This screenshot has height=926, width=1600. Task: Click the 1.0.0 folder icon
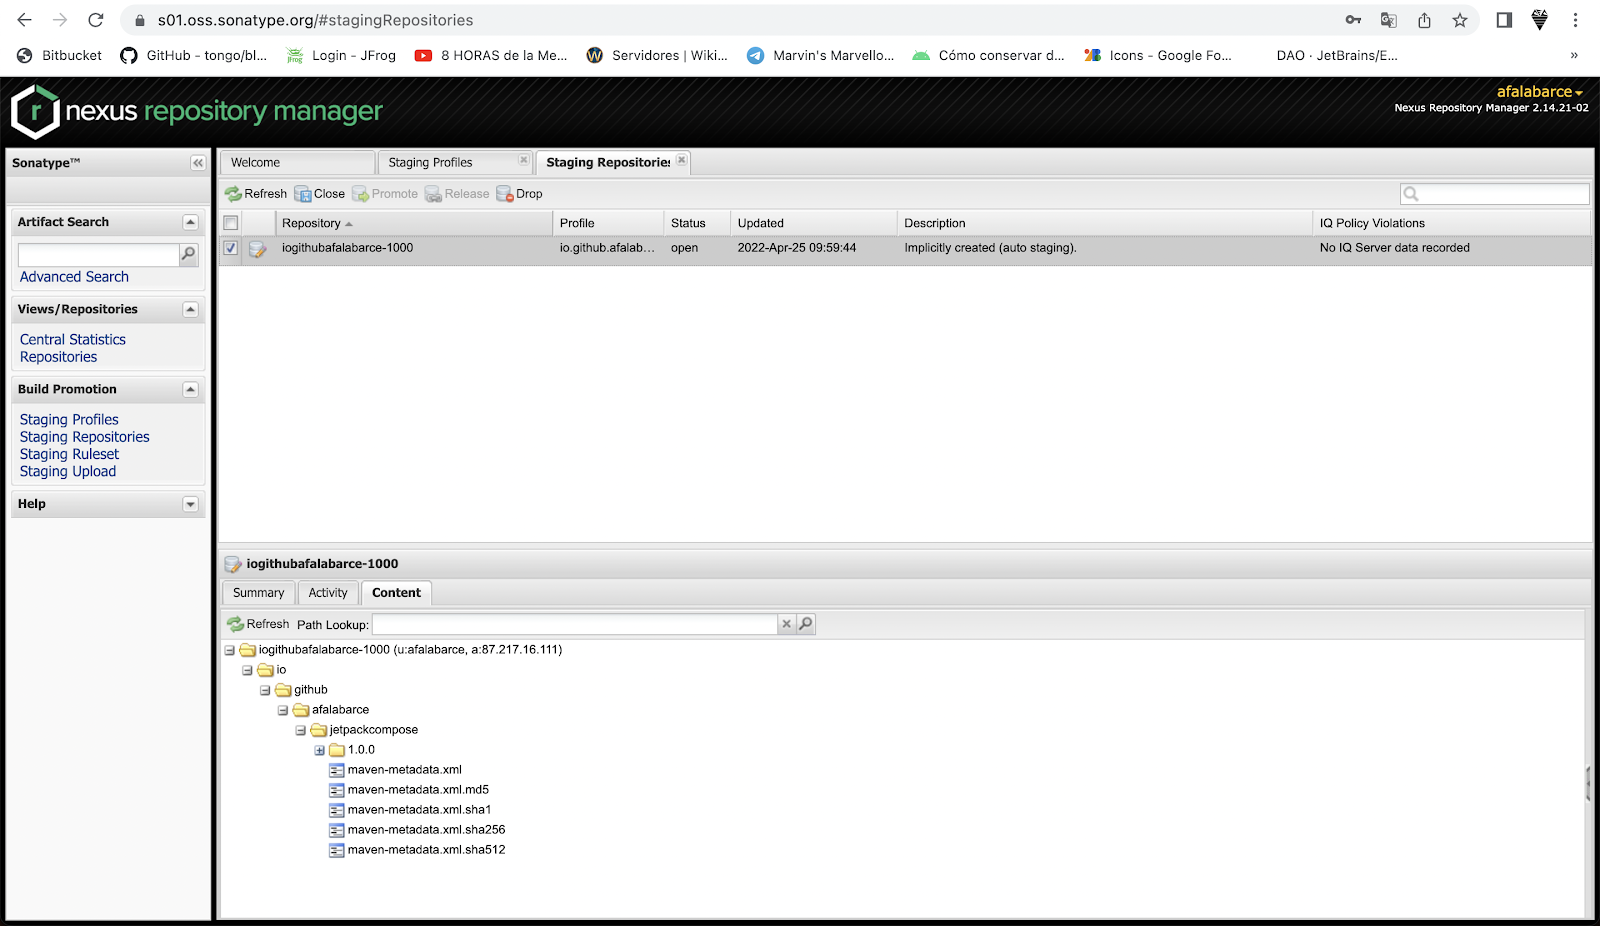click(337, 750)
